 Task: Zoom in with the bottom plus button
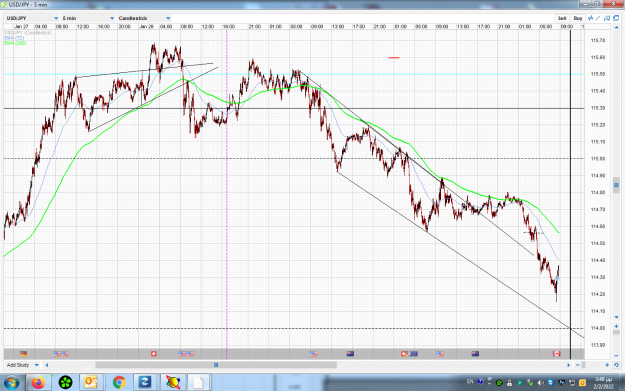pos(607,365)
